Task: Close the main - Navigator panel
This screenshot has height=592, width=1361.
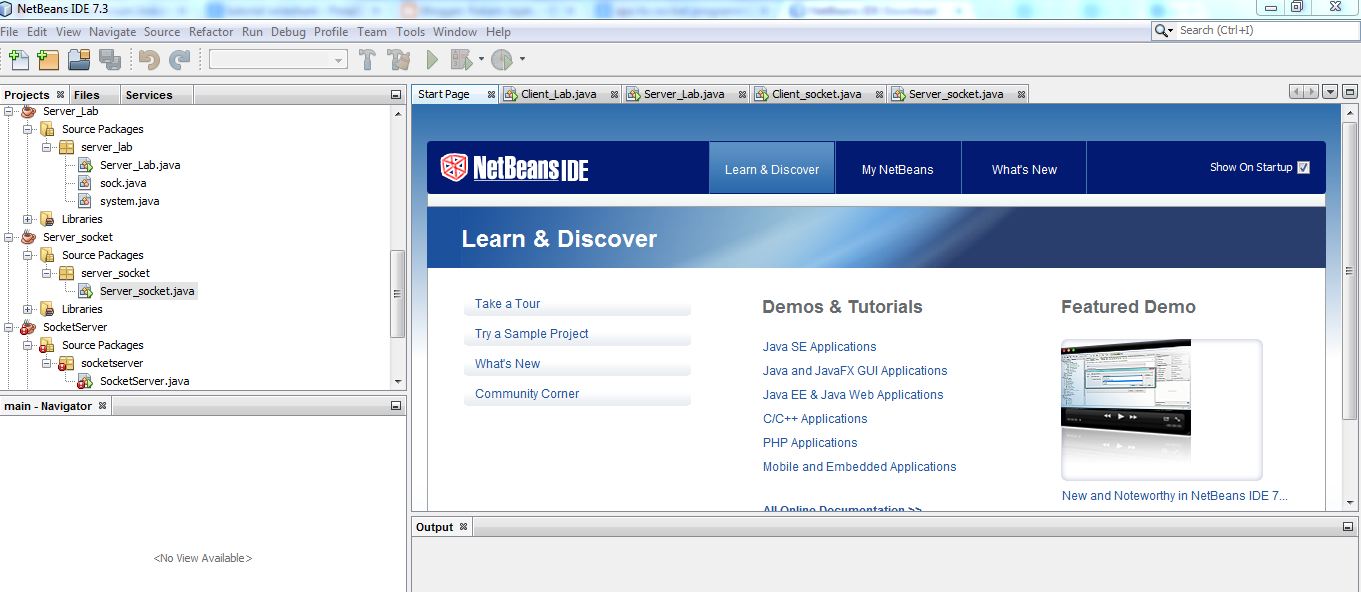Action: (102, 406)
